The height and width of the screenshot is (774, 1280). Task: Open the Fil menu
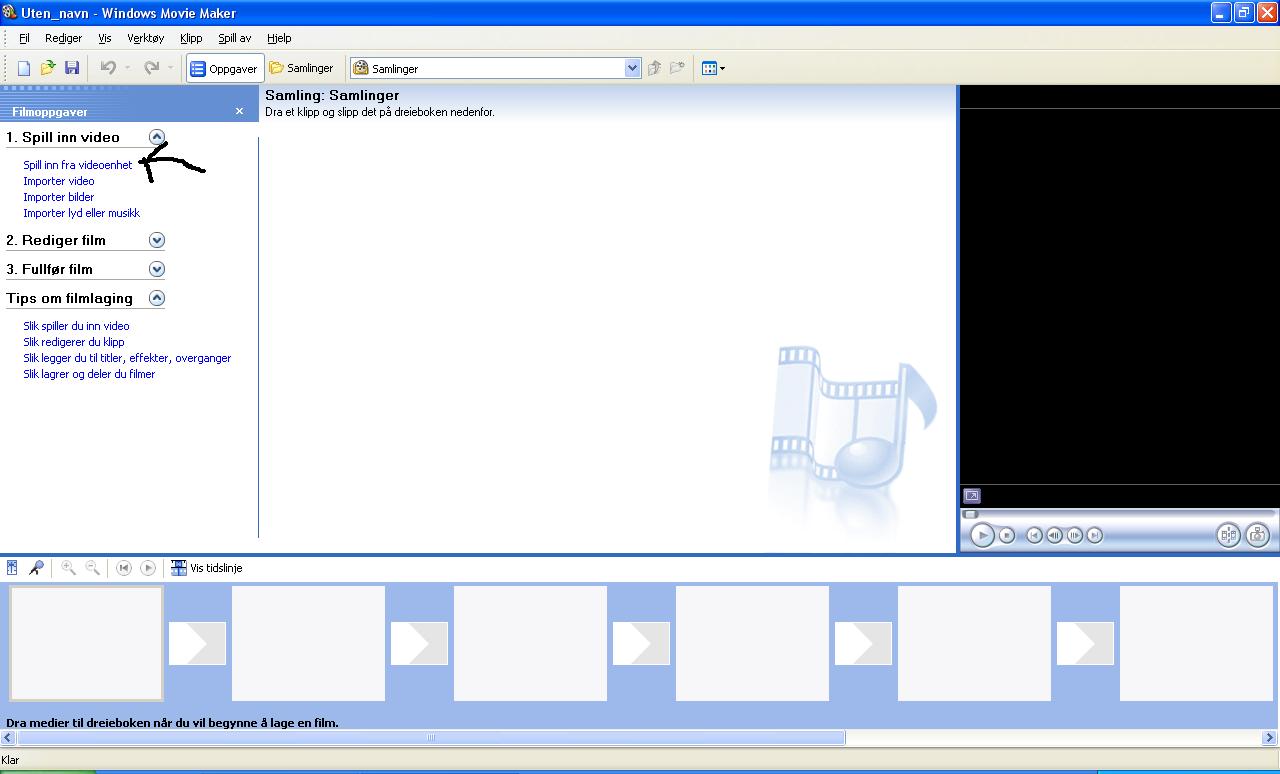pos(25,38)
